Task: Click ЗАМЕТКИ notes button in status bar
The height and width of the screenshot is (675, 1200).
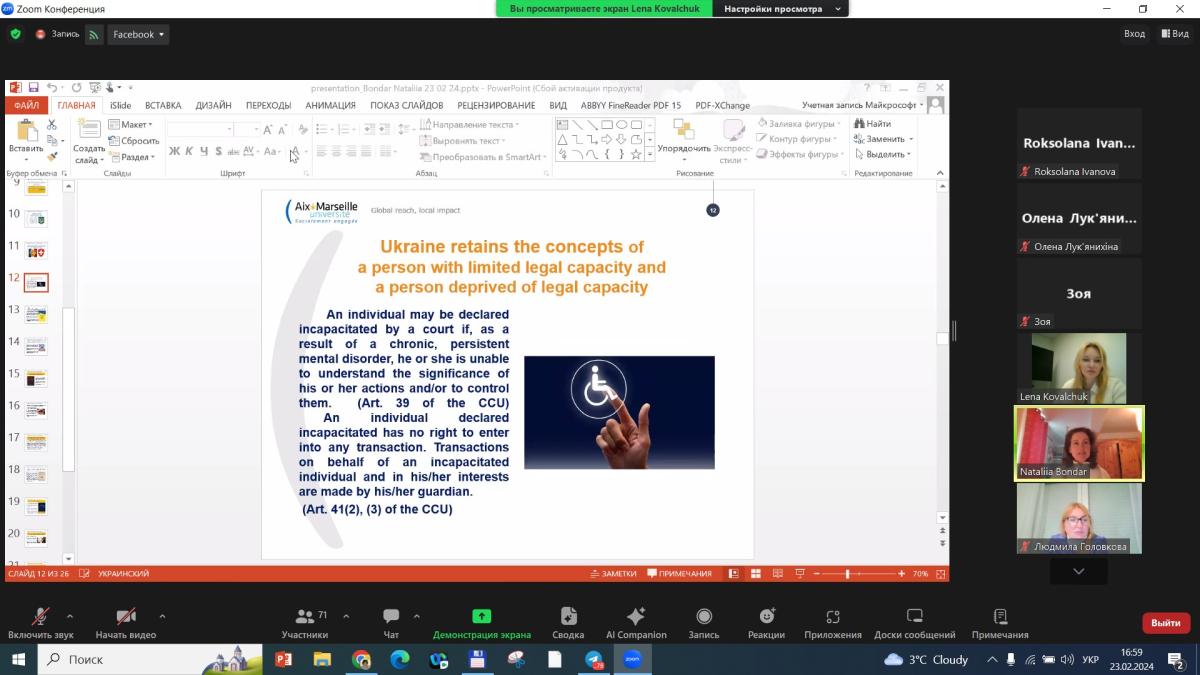Action: coord(614,574)
